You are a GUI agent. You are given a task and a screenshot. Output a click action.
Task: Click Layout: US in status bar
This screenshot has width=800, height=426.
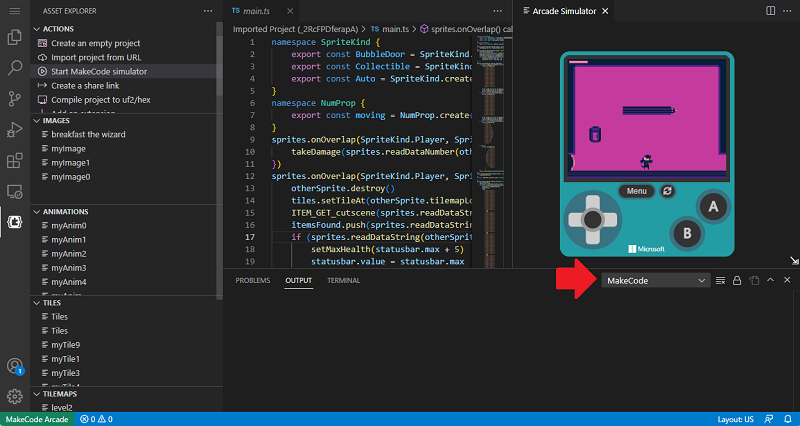click(x=735, y=419)
